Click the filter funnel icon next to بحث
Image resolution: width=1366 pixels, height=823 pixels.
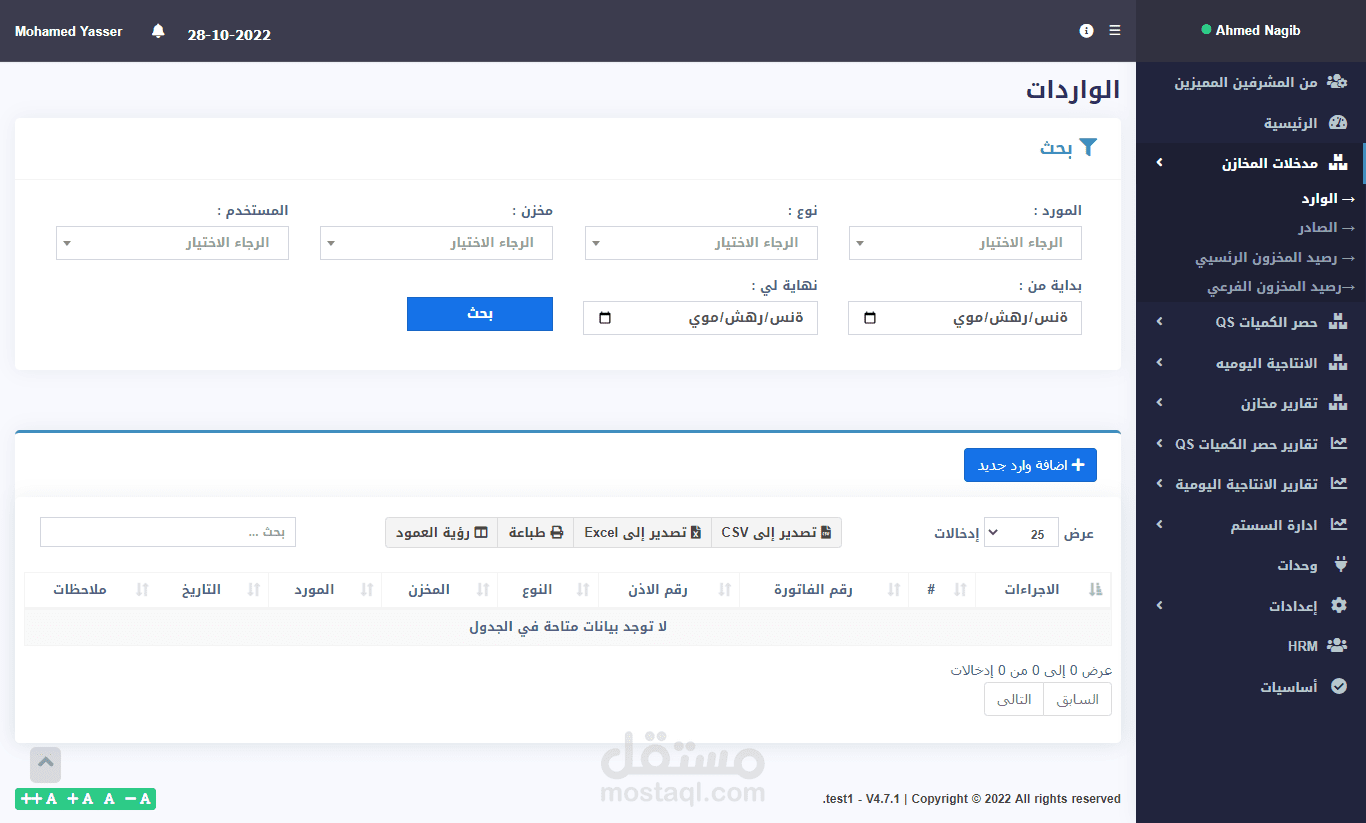pyautogui.click(x=1088, y=148)
